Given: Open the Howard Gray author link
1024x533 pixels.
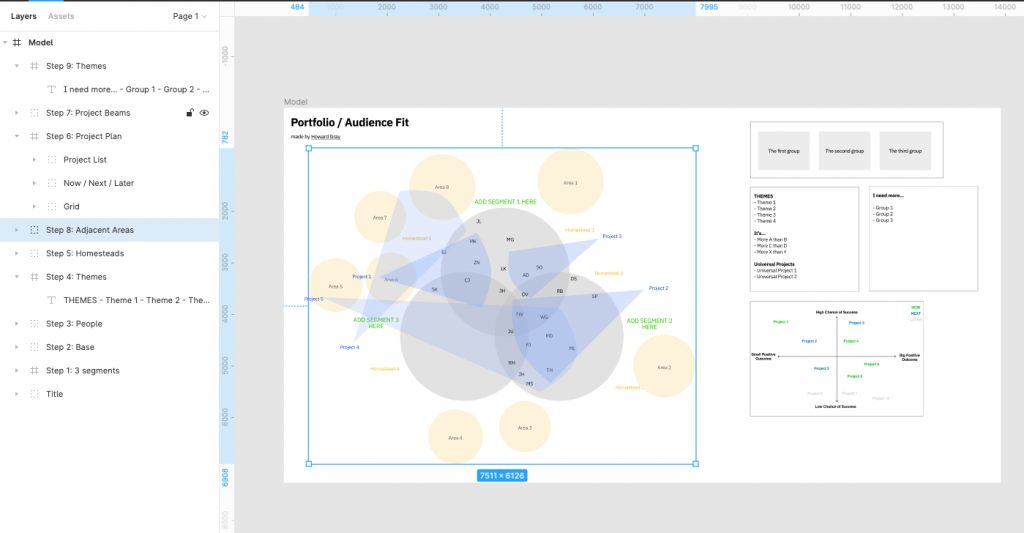Looking at the screenshot, I should (326, 137).
